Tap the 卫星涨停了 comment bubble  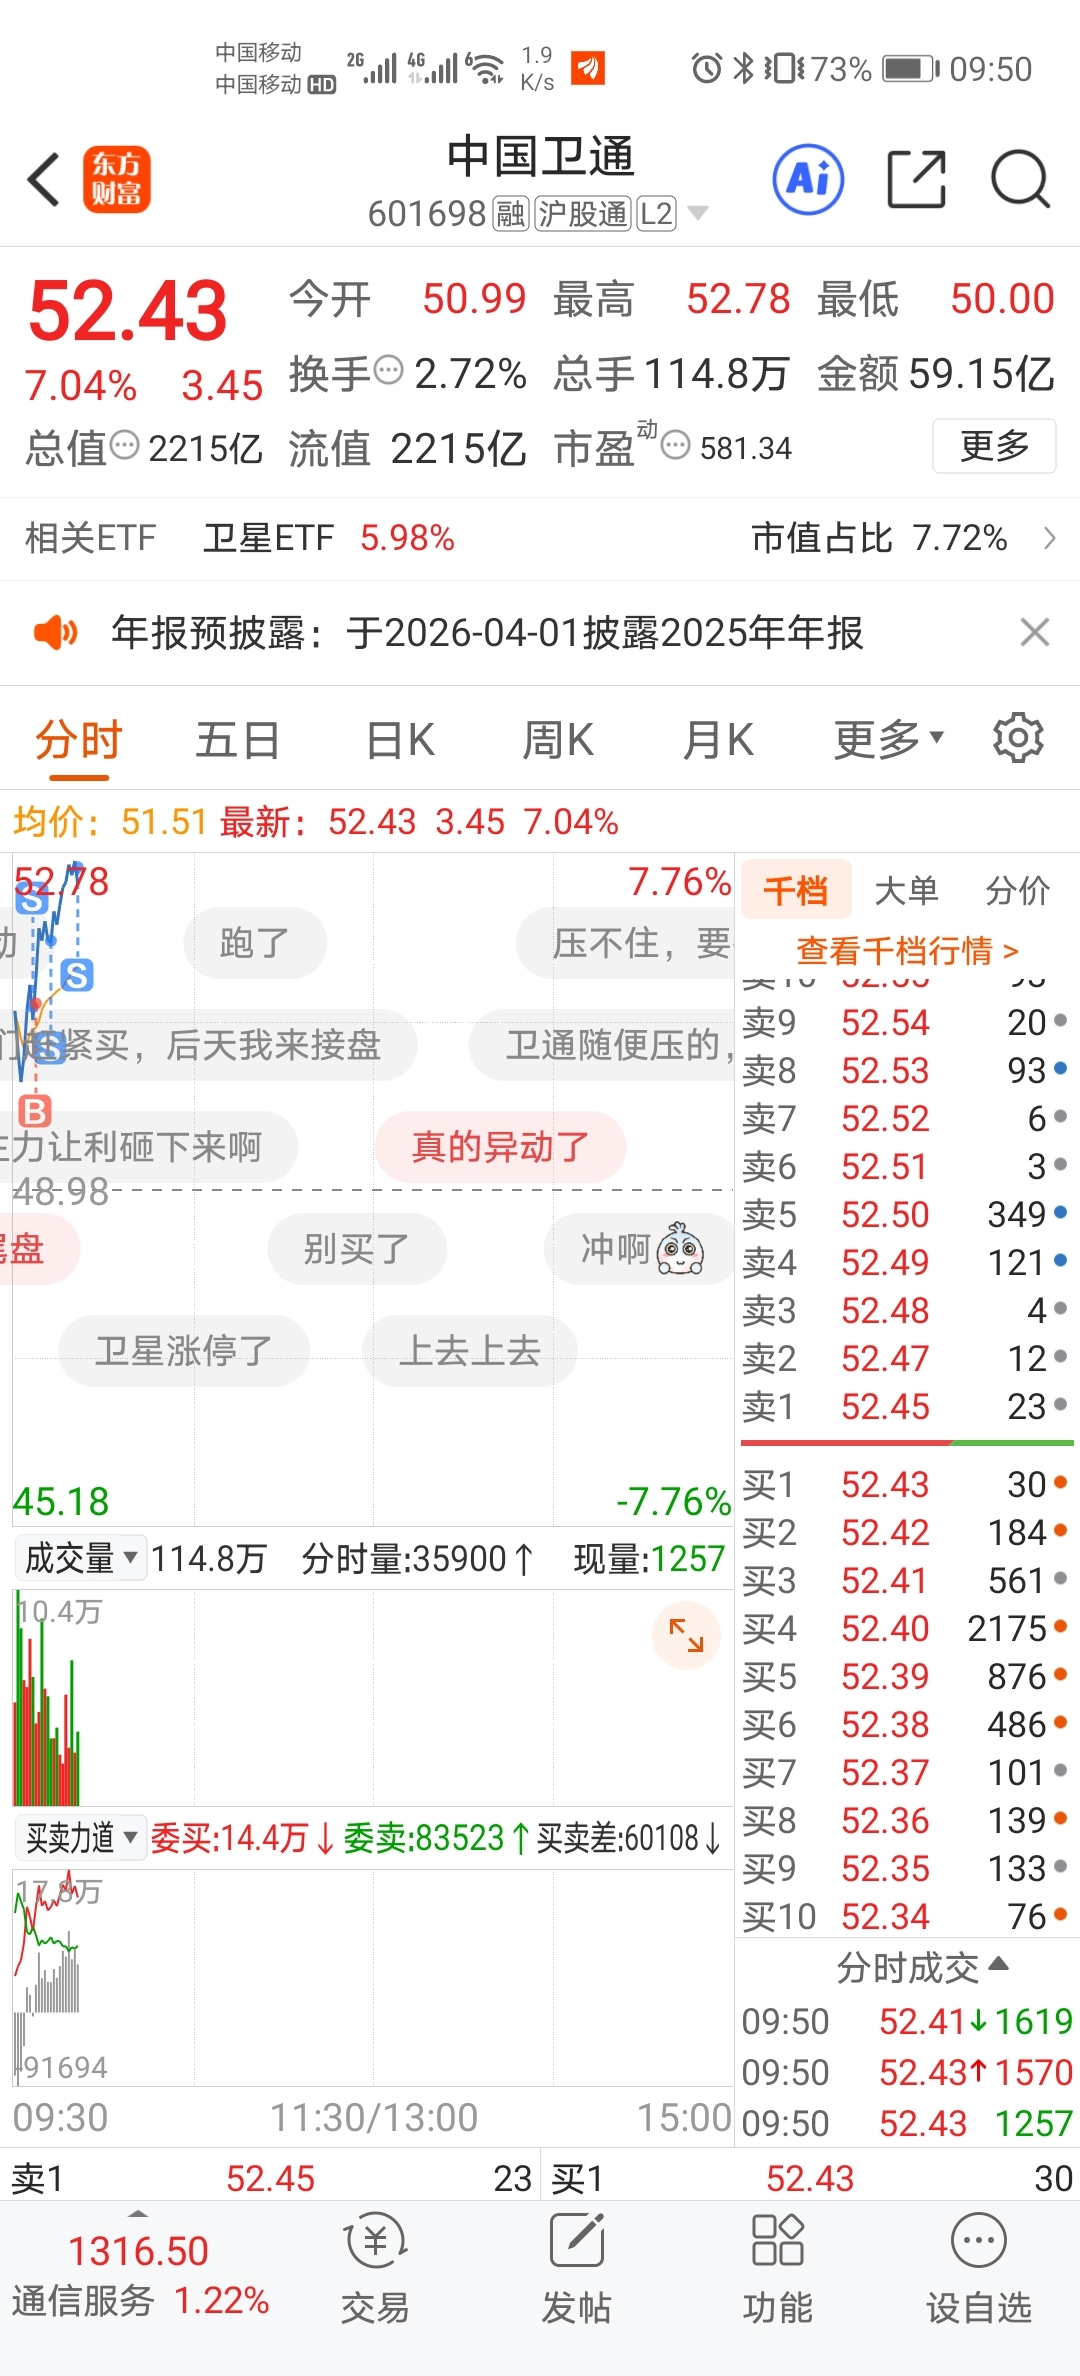(184, 1351)
